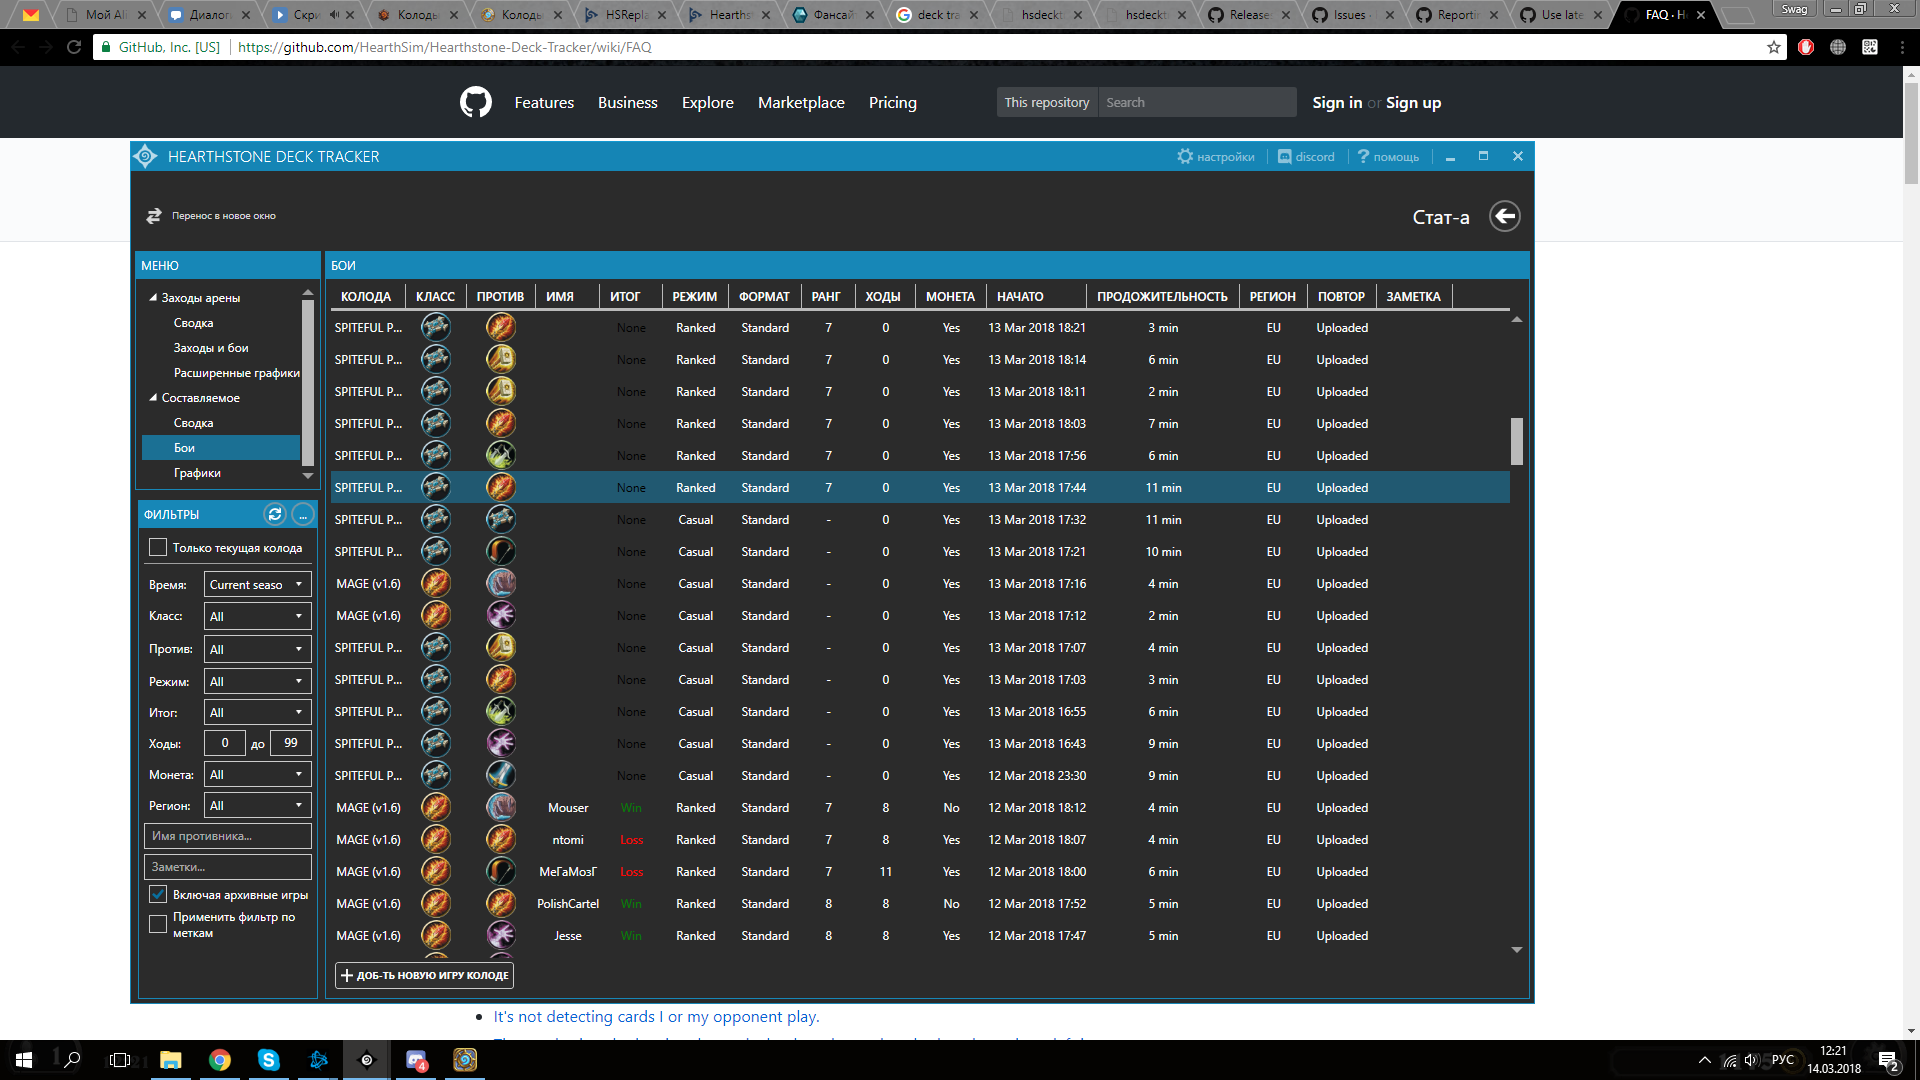Click the GitHub Sign in link
1920x1080 pixels.
click(1337, 102)
